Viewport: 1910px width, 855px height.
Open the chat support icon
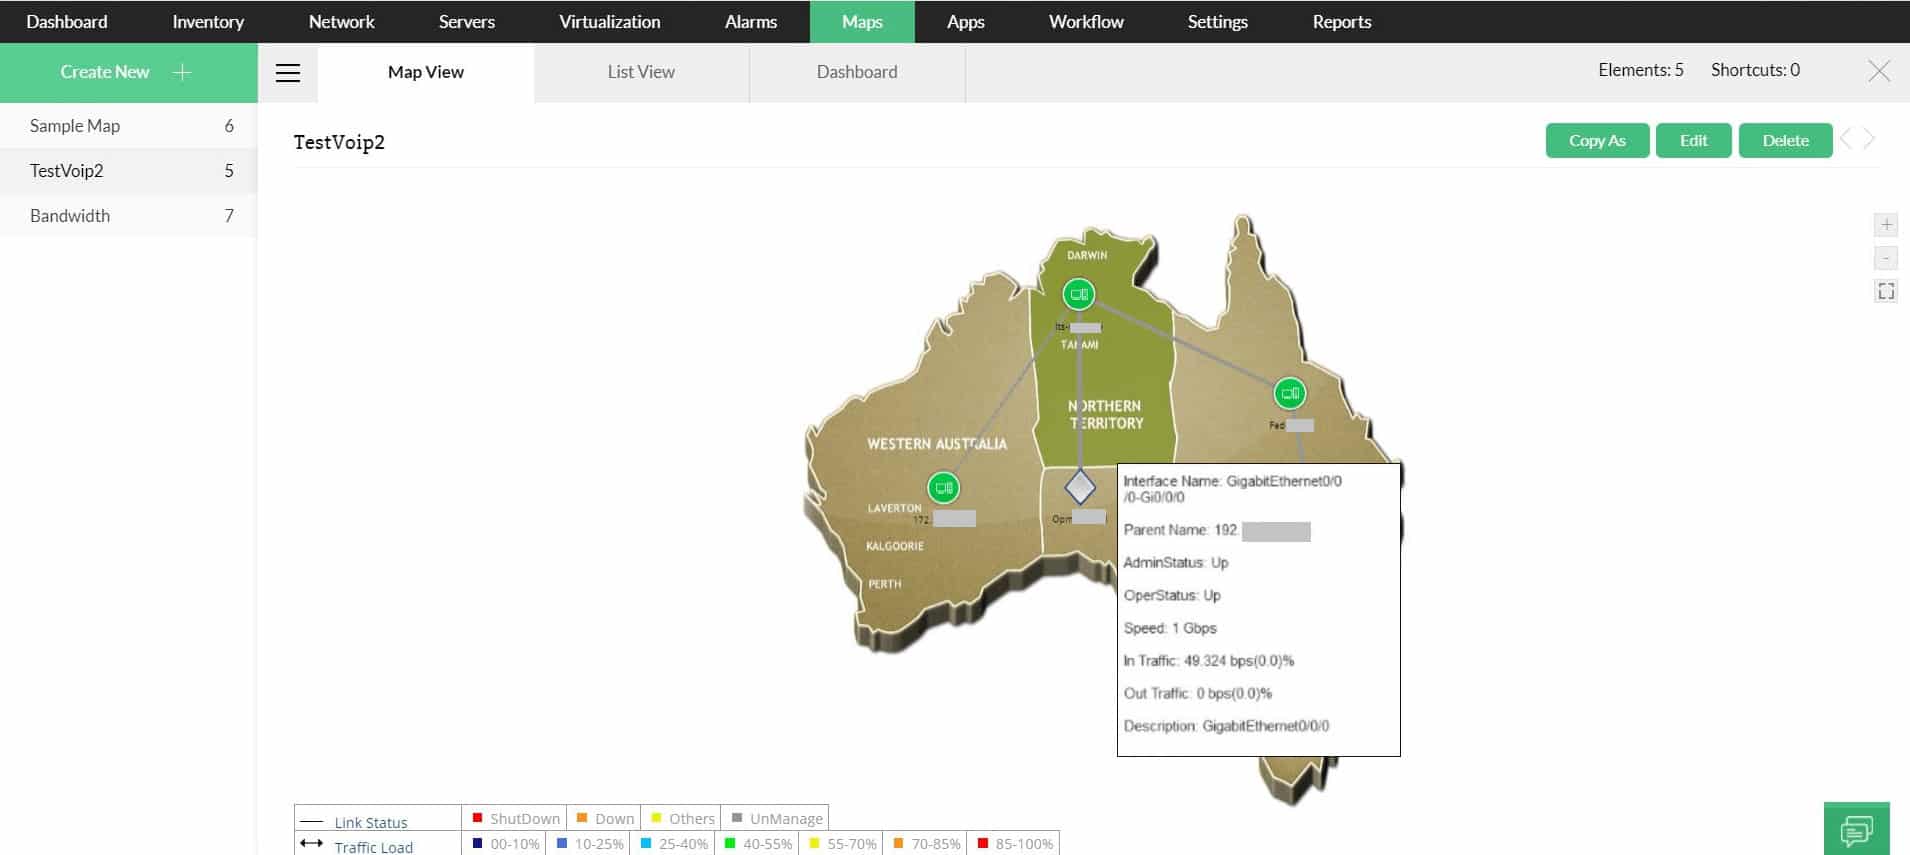(x=1857, y=829)
